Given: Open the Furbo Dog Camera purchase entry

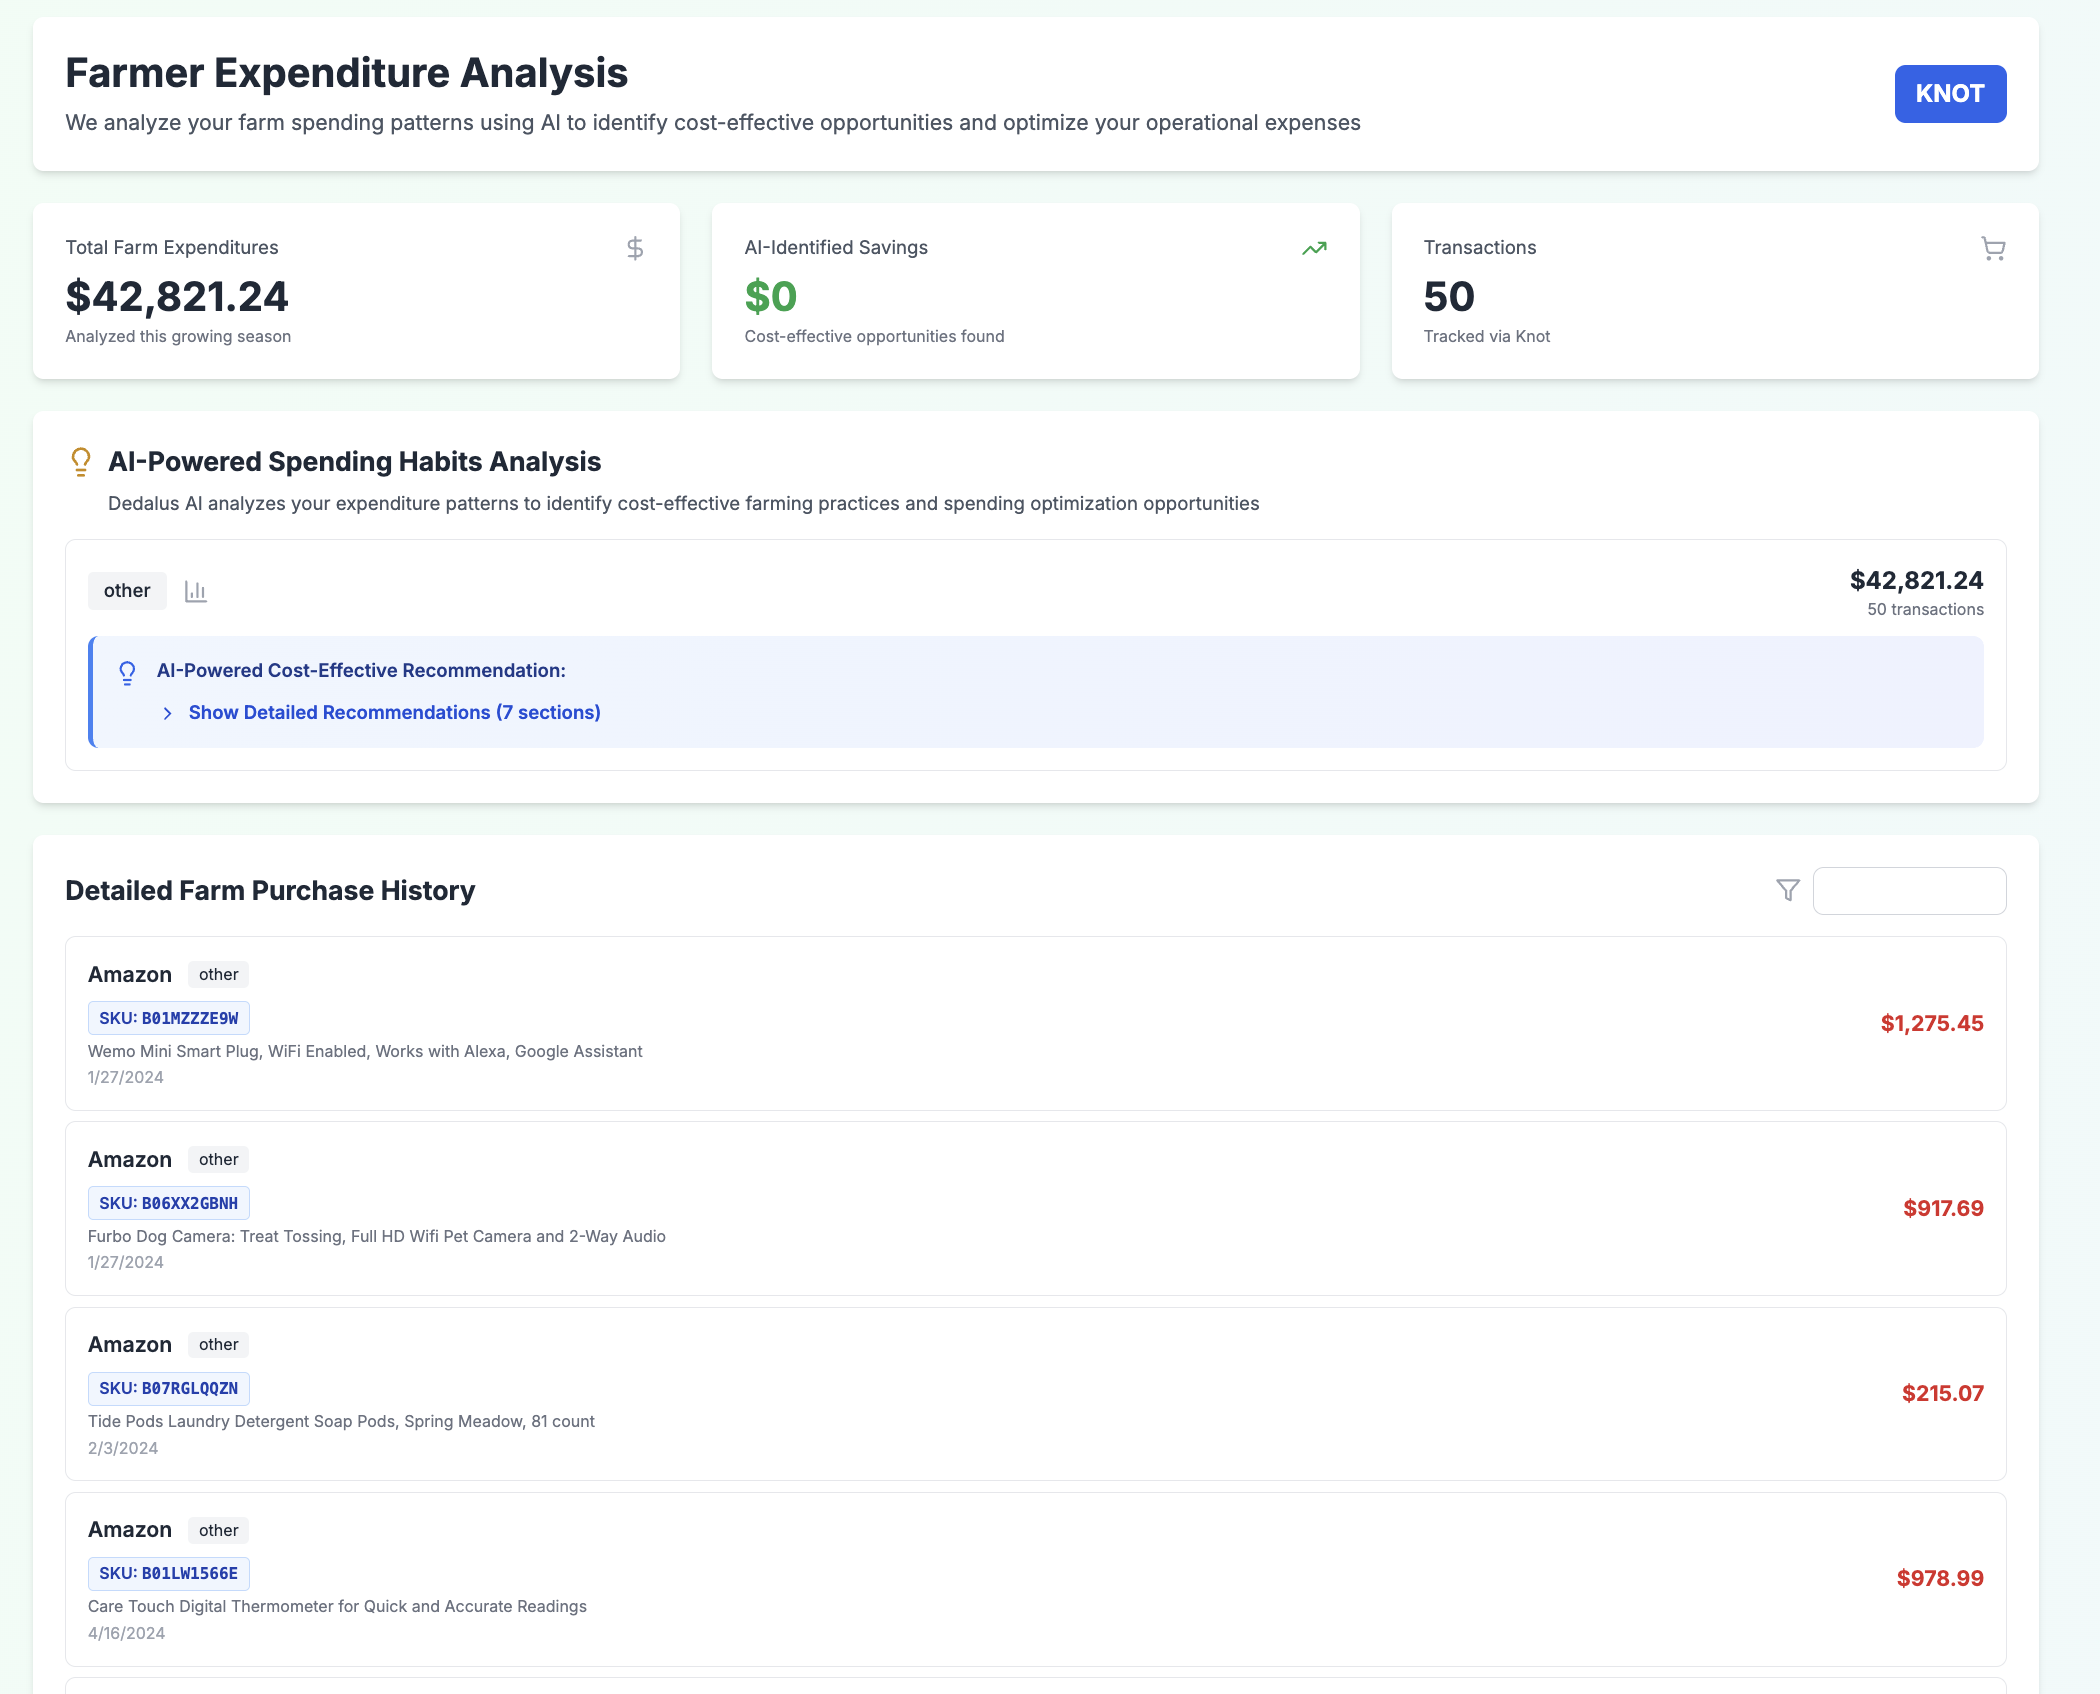Looking at the screenshot, I should pos(376,1236).
